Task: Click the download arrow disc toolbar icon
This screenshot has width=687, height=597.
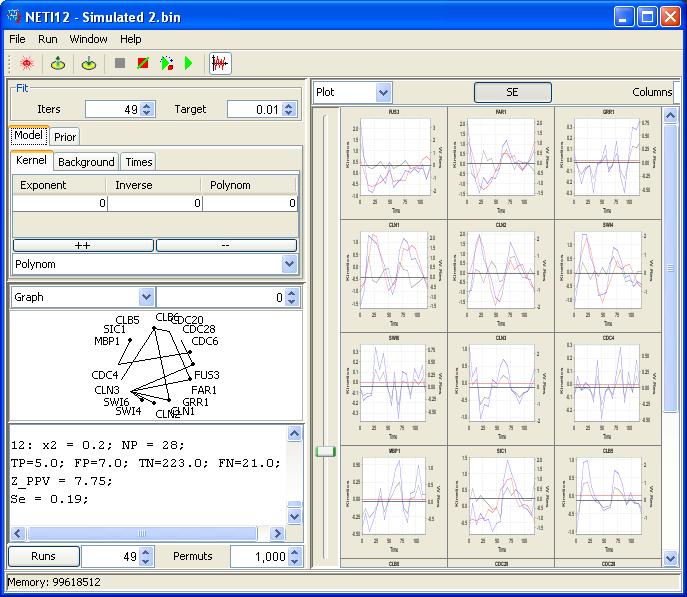Action: (x=89, y=64)
